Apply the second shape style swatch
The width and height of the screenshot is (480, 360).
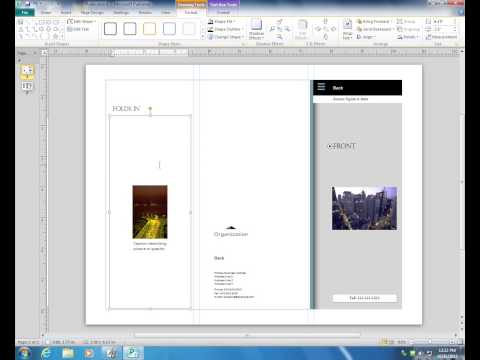[x=130, y=29]
